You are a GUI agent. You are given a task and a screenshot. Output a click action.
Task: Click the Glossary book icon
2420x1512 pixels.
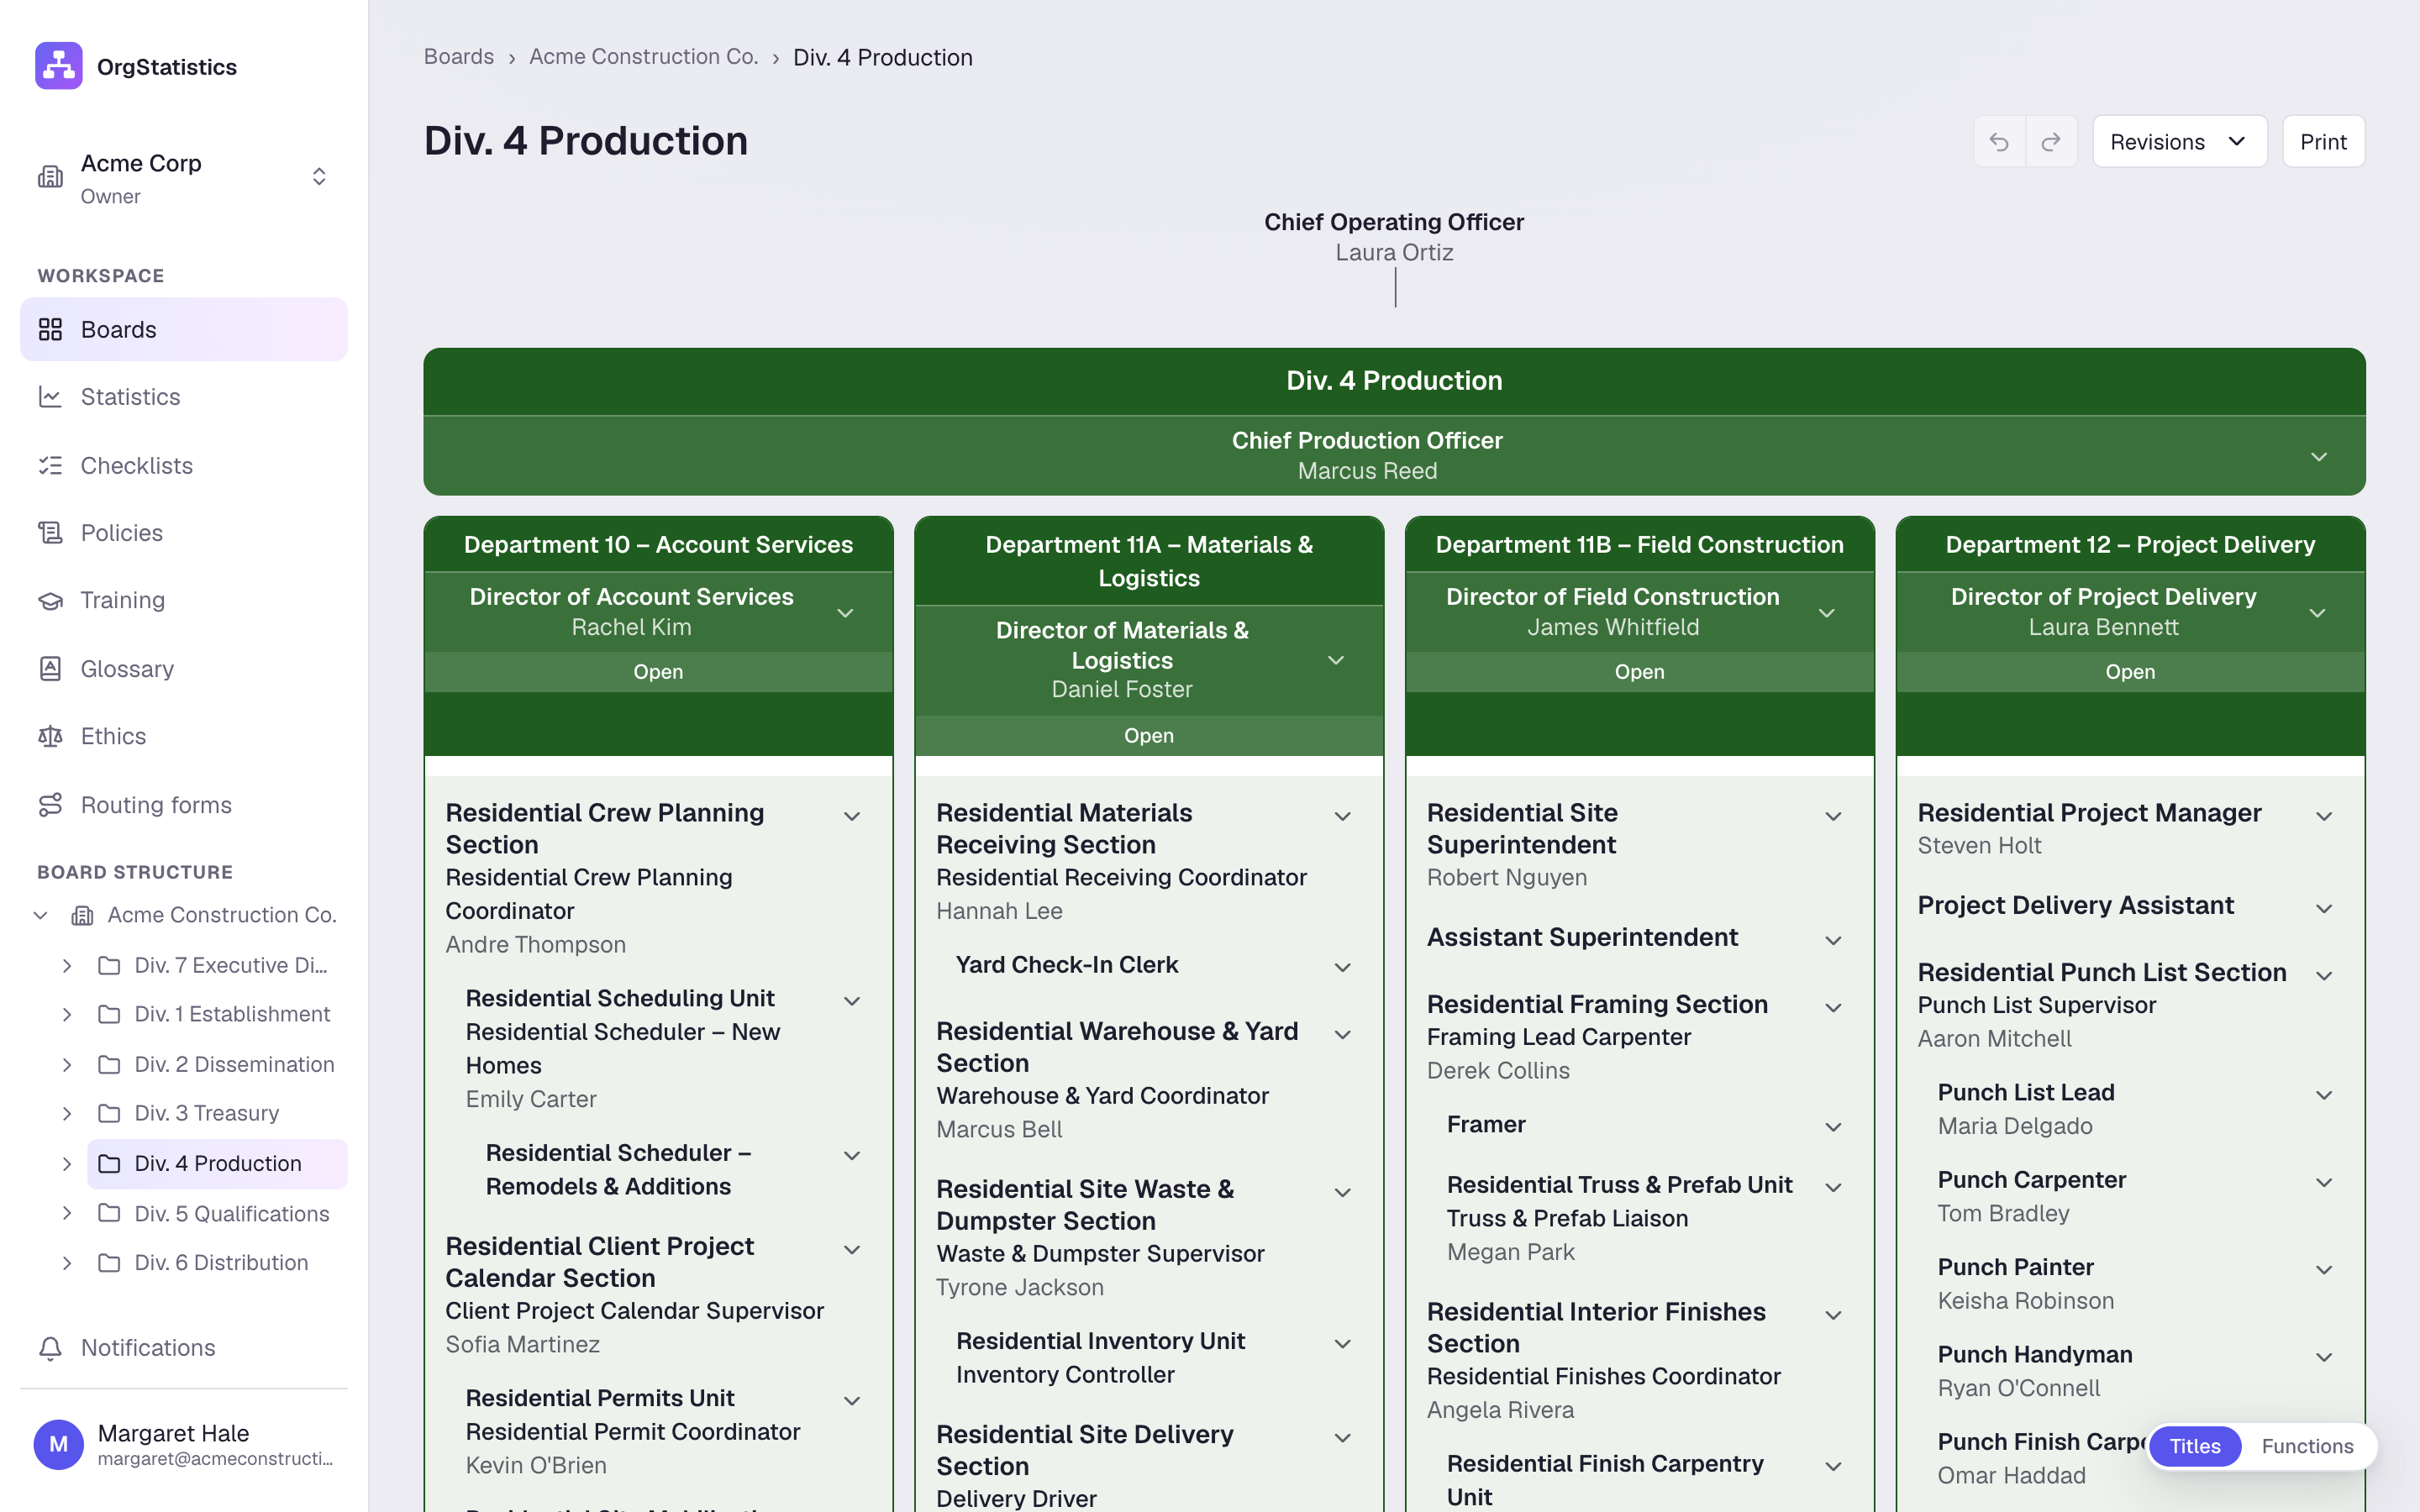(x=50, y=668)
